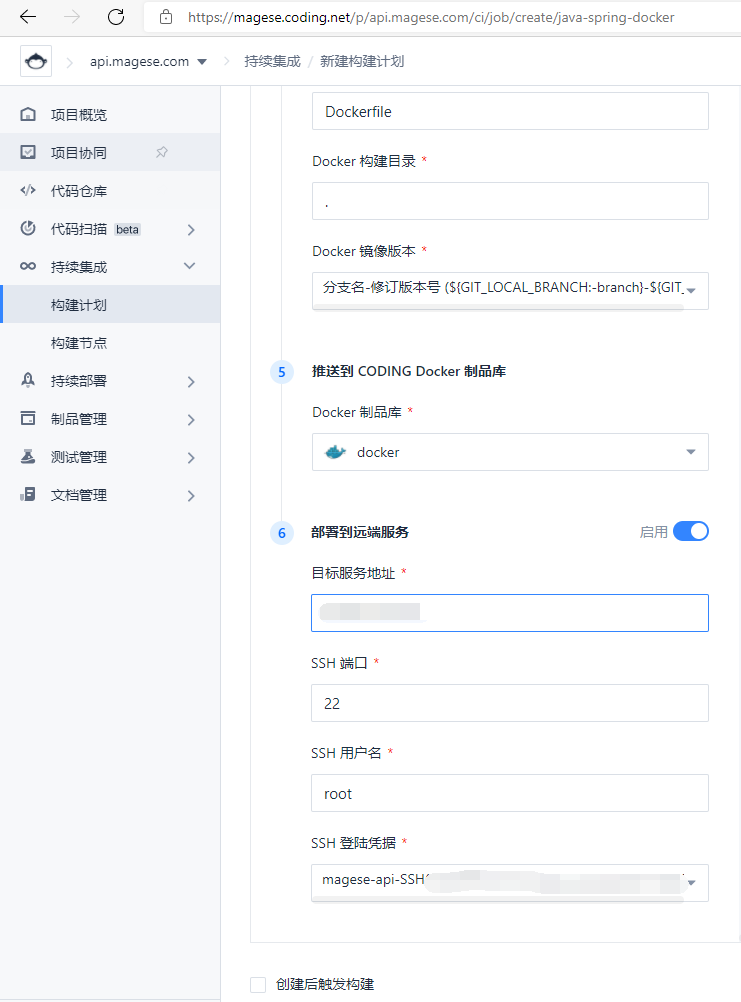This screenshot has height=1002, width=741.
Task: Click the 持续部署 rocket icon
Action: coord(28,380)
